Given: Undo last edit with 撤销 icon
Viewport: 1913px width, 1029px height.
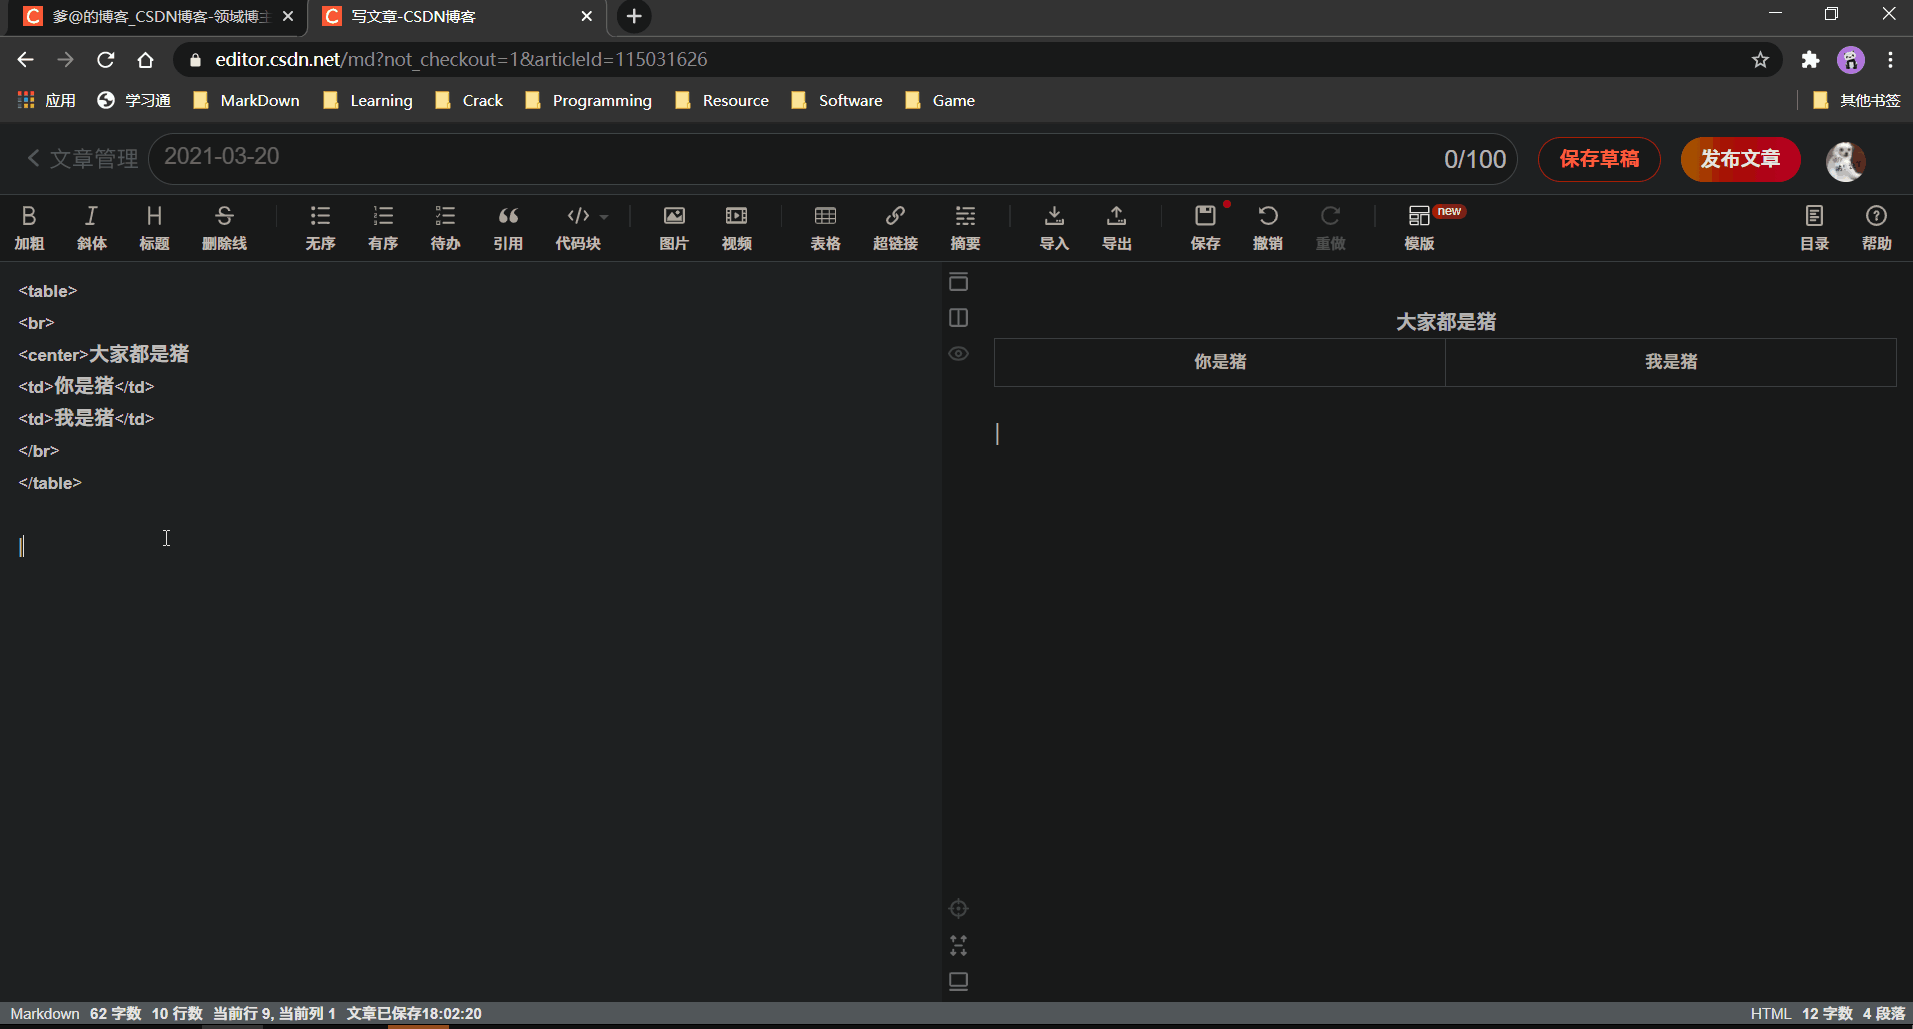Looking at the screenshot, I should click(x=1267, y=228).
